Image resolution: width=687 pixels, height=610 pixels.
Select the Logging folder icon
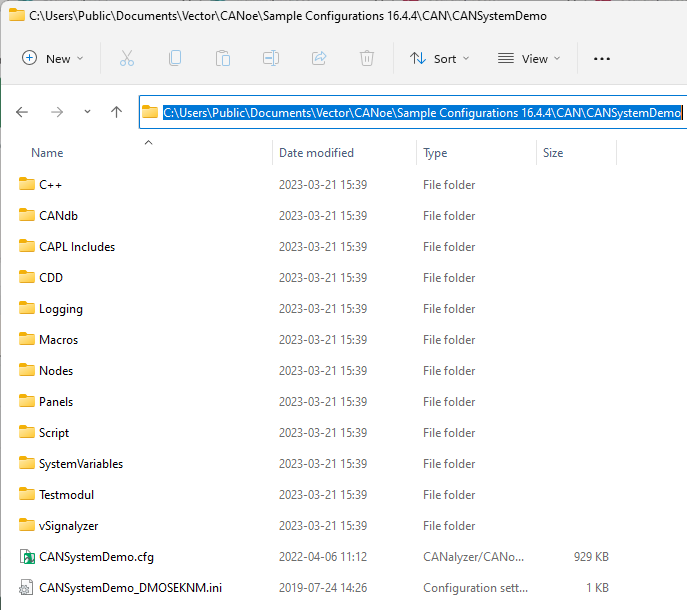(x=27, y=309)
